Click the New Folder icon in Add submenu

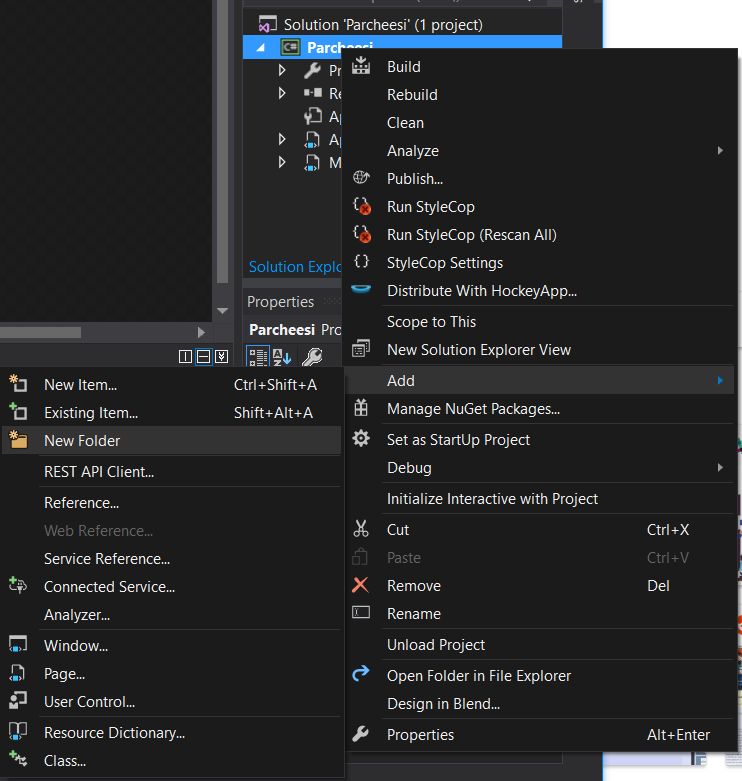[x=18, y=440]
